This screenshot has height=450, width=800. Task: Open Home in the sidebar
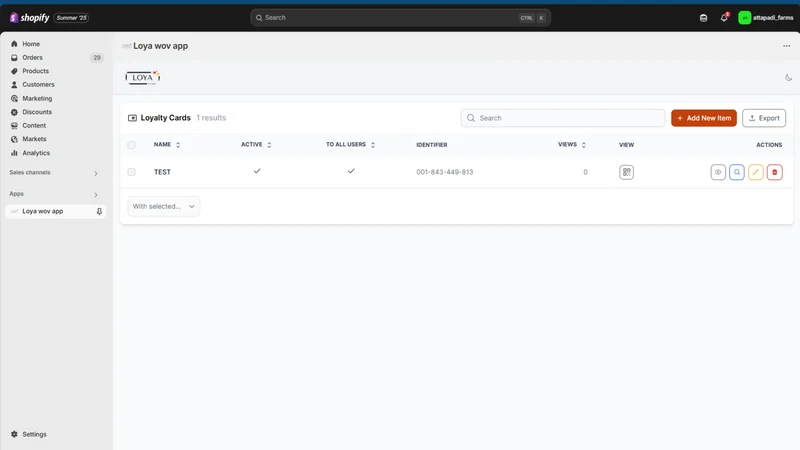point(31,44)
